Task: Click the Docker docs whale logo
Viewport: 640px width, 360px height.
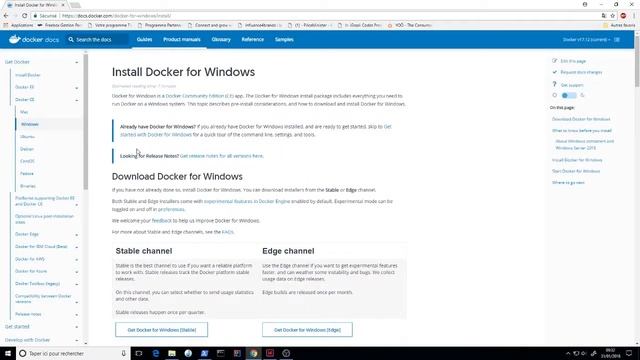Action: tap(15, 39)
